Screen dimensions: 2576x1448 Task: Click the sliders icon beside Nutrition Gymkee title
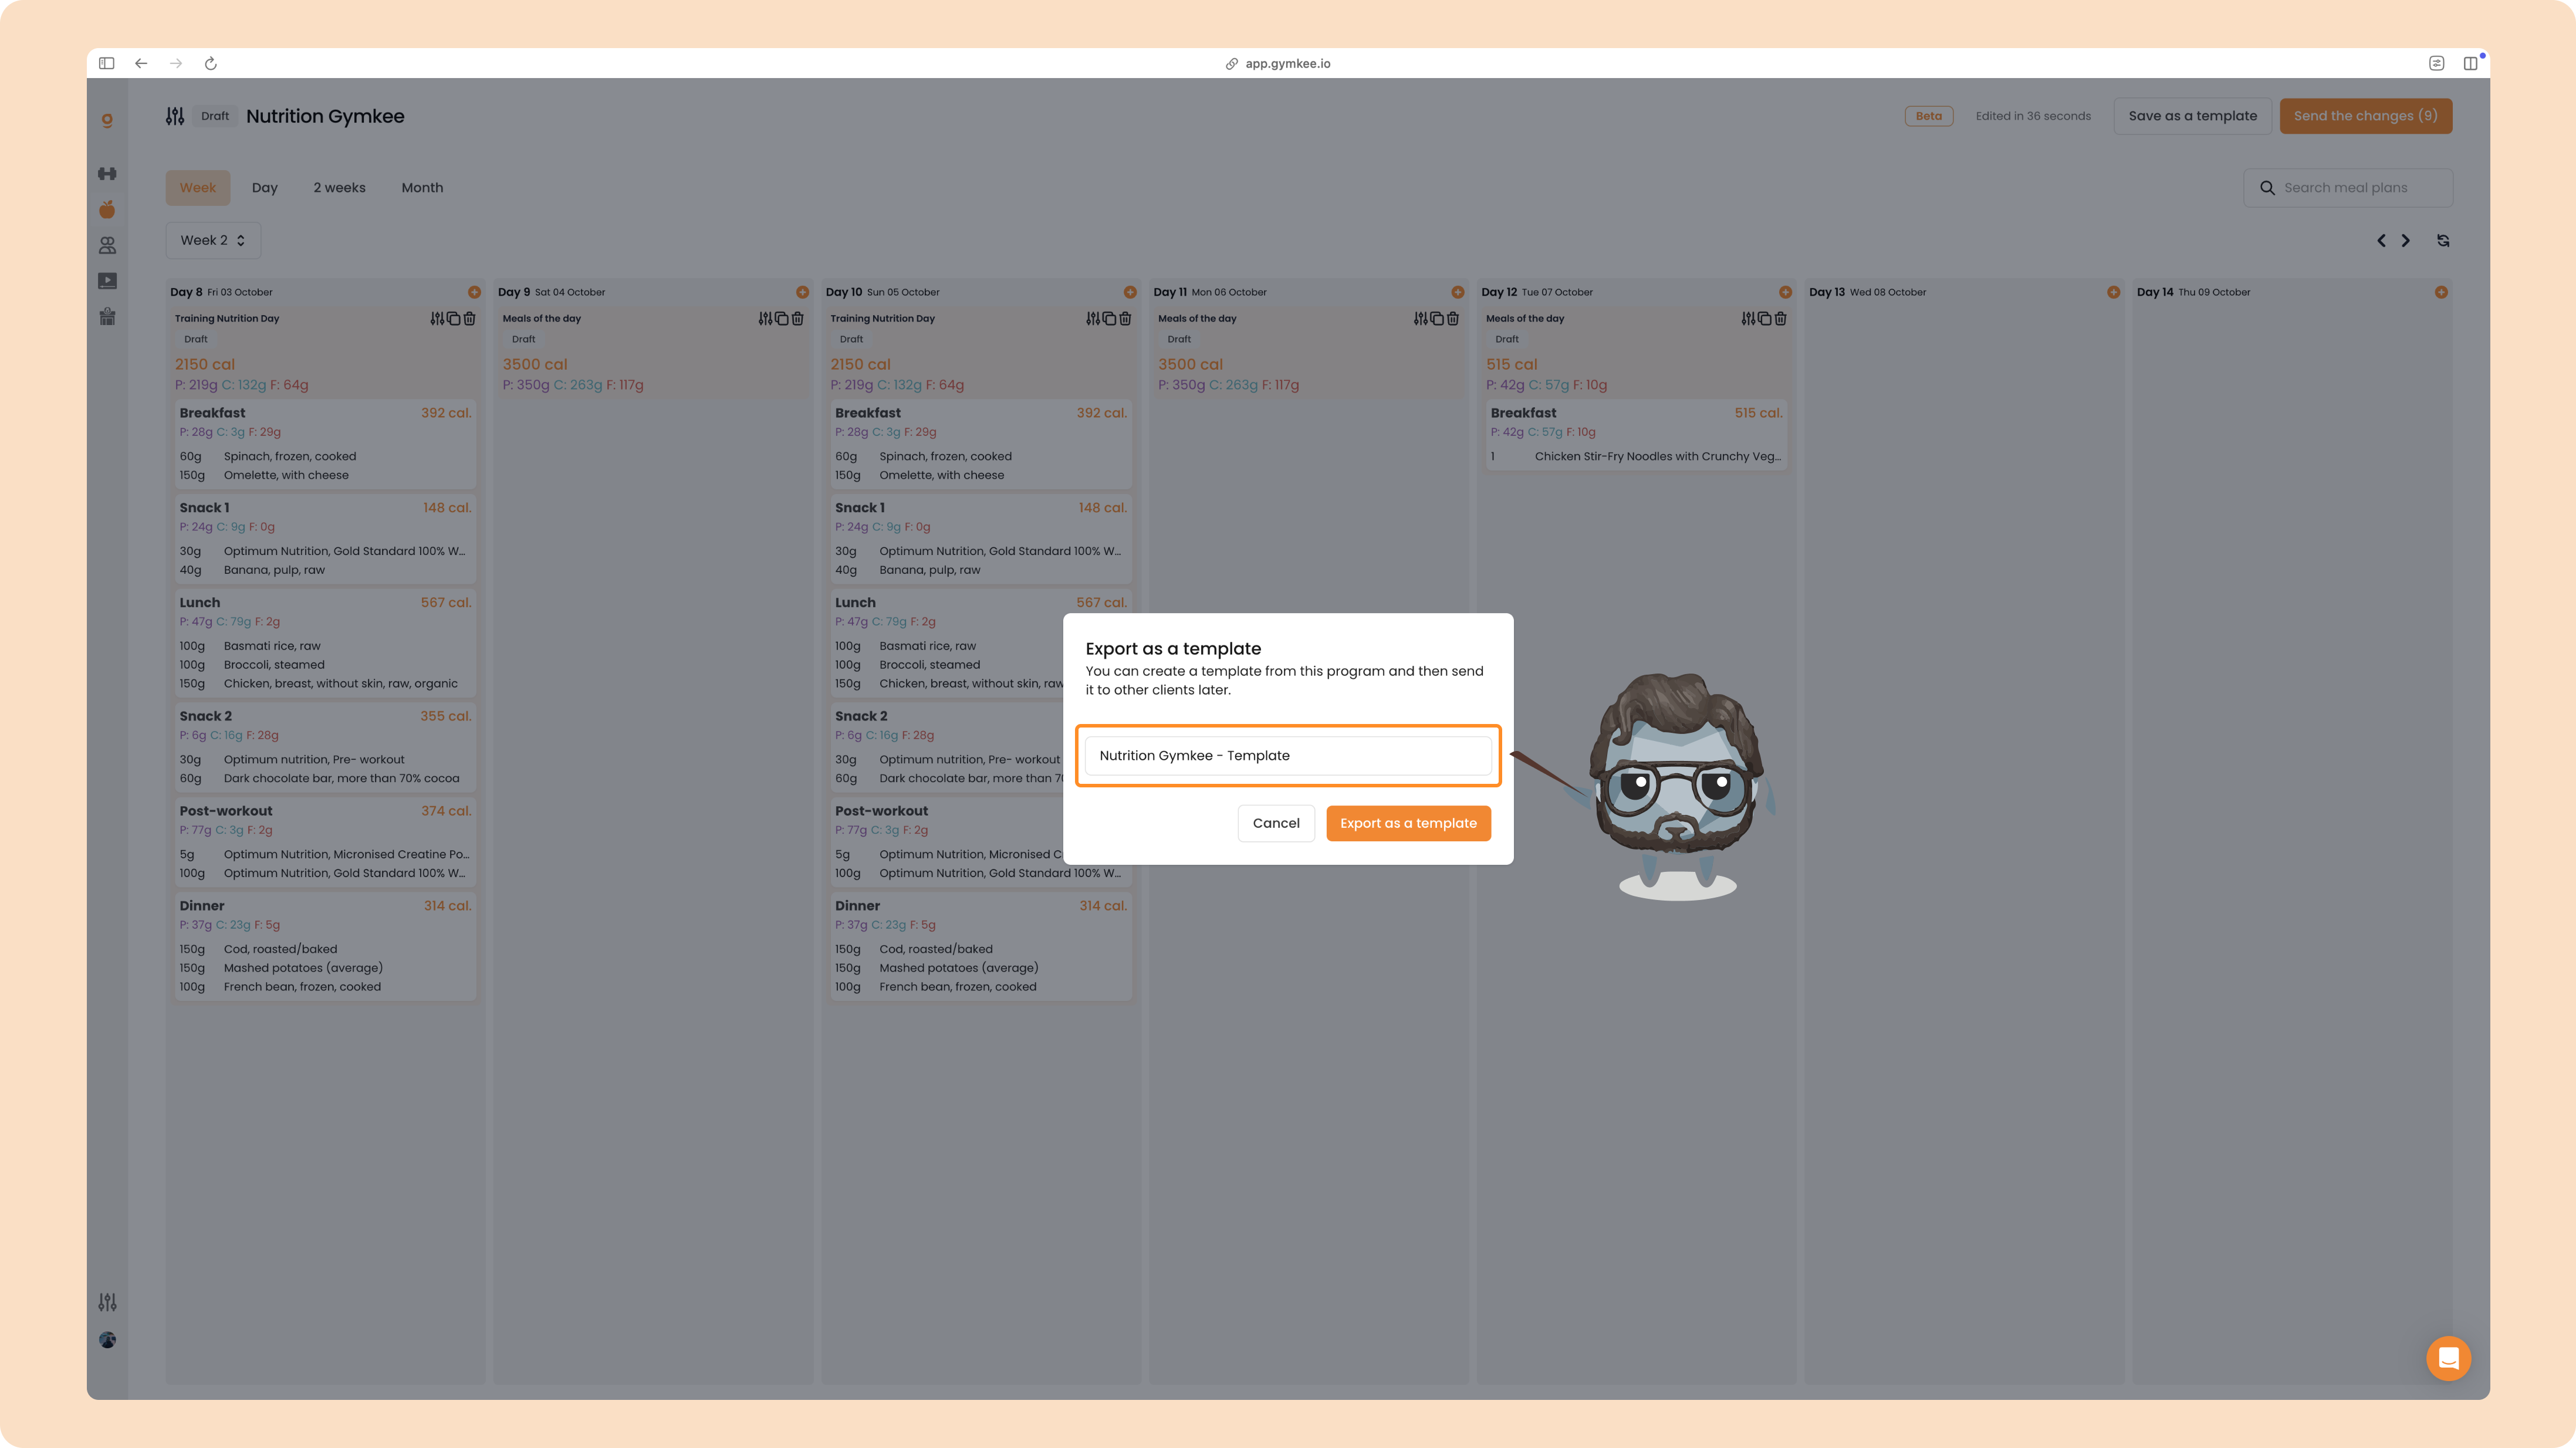[175, 116]
